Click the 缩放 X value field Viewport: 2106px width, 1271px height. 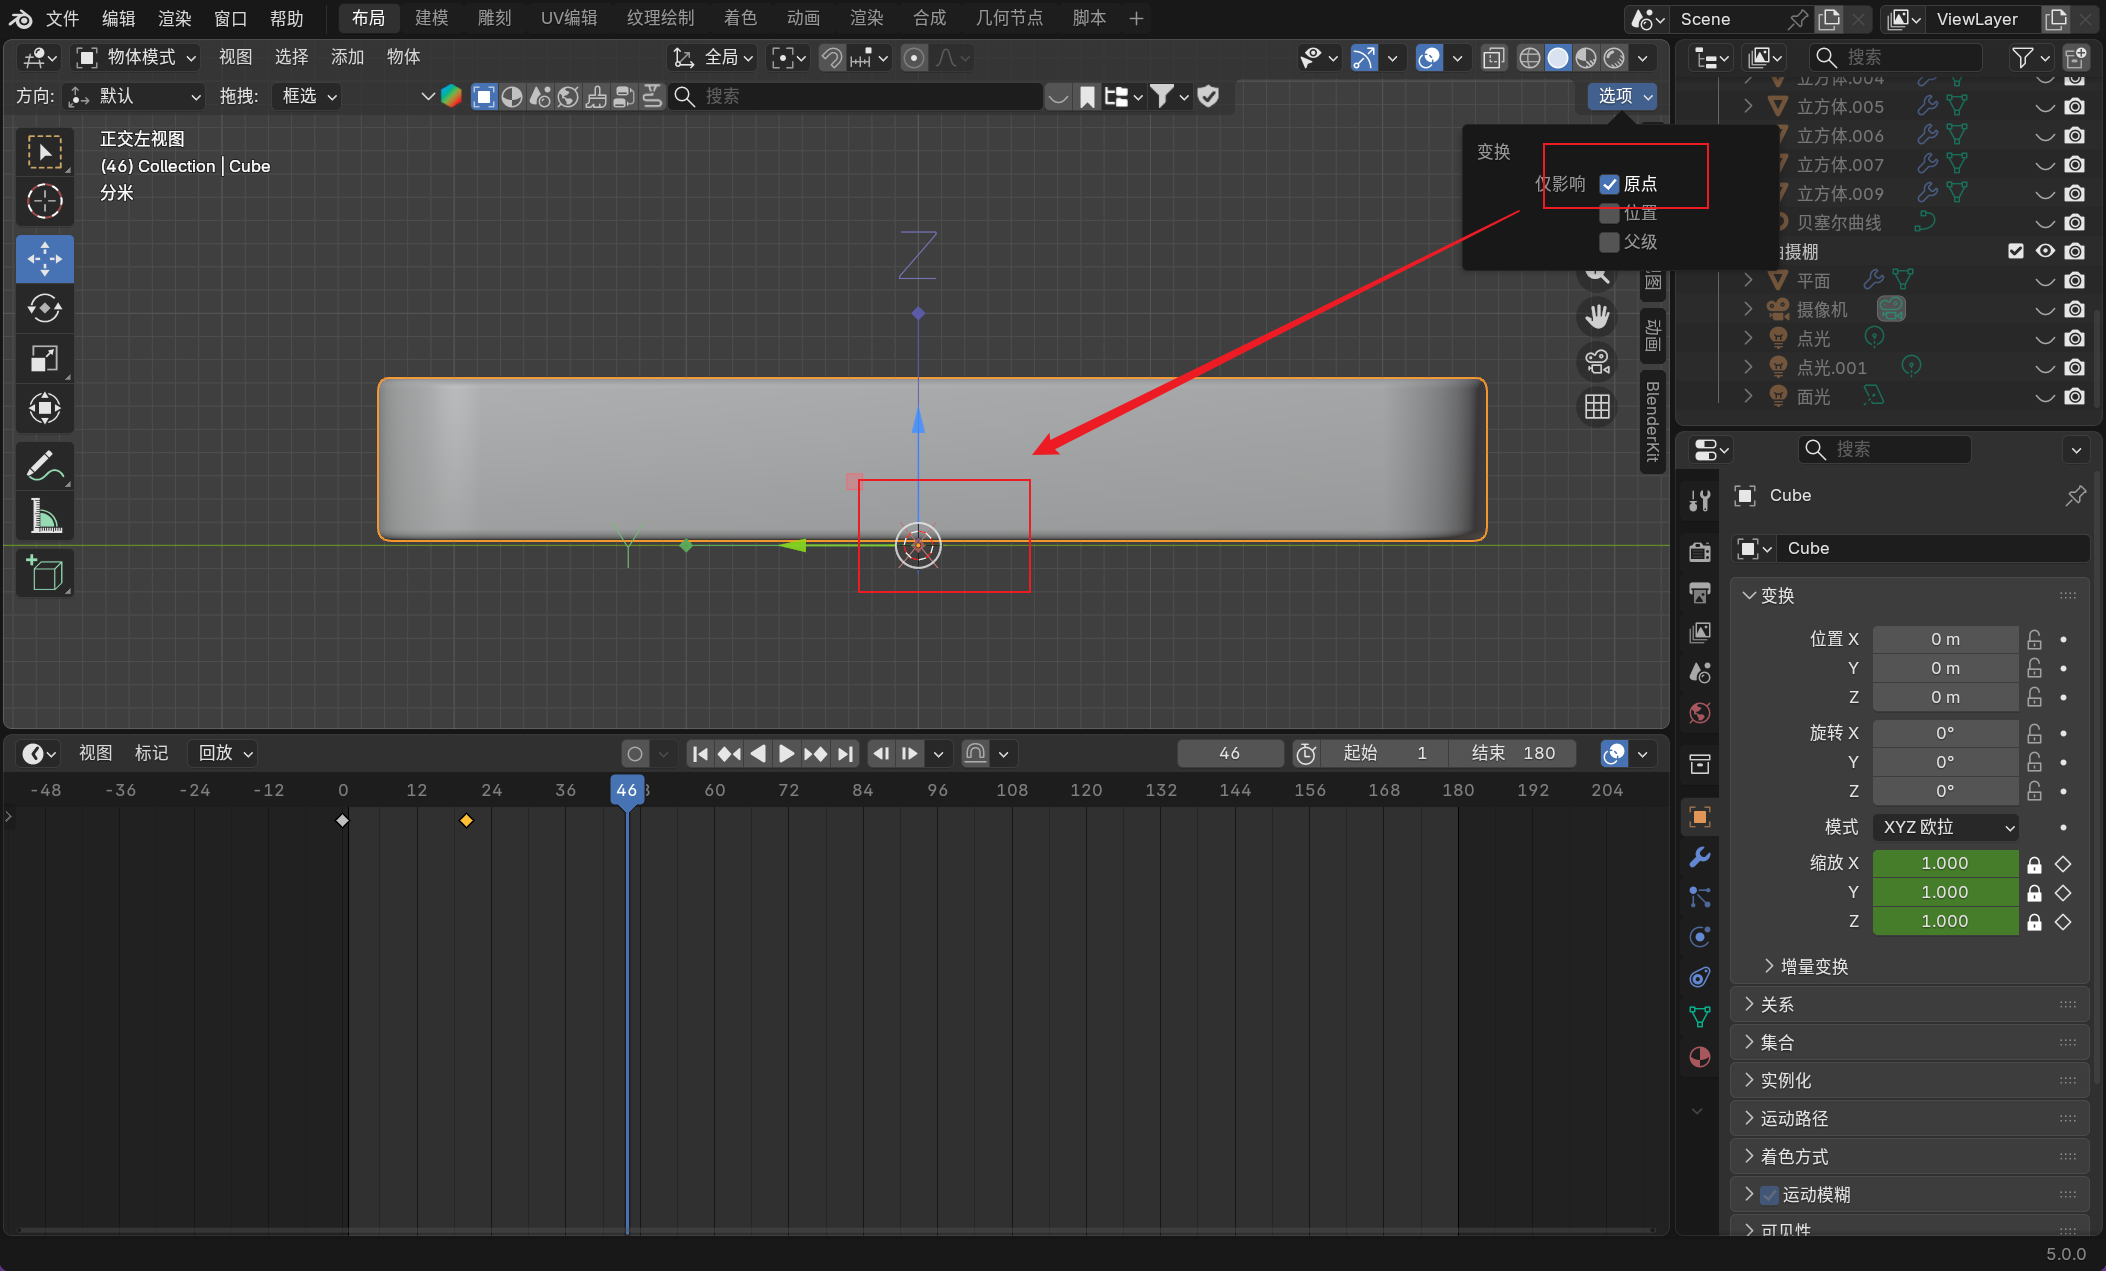point(1944,863)
